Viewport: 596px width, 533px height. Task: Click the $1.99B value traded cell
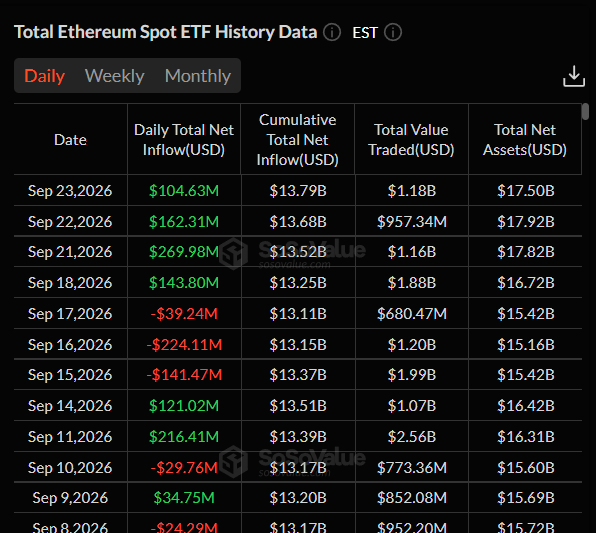coord(412,375)
